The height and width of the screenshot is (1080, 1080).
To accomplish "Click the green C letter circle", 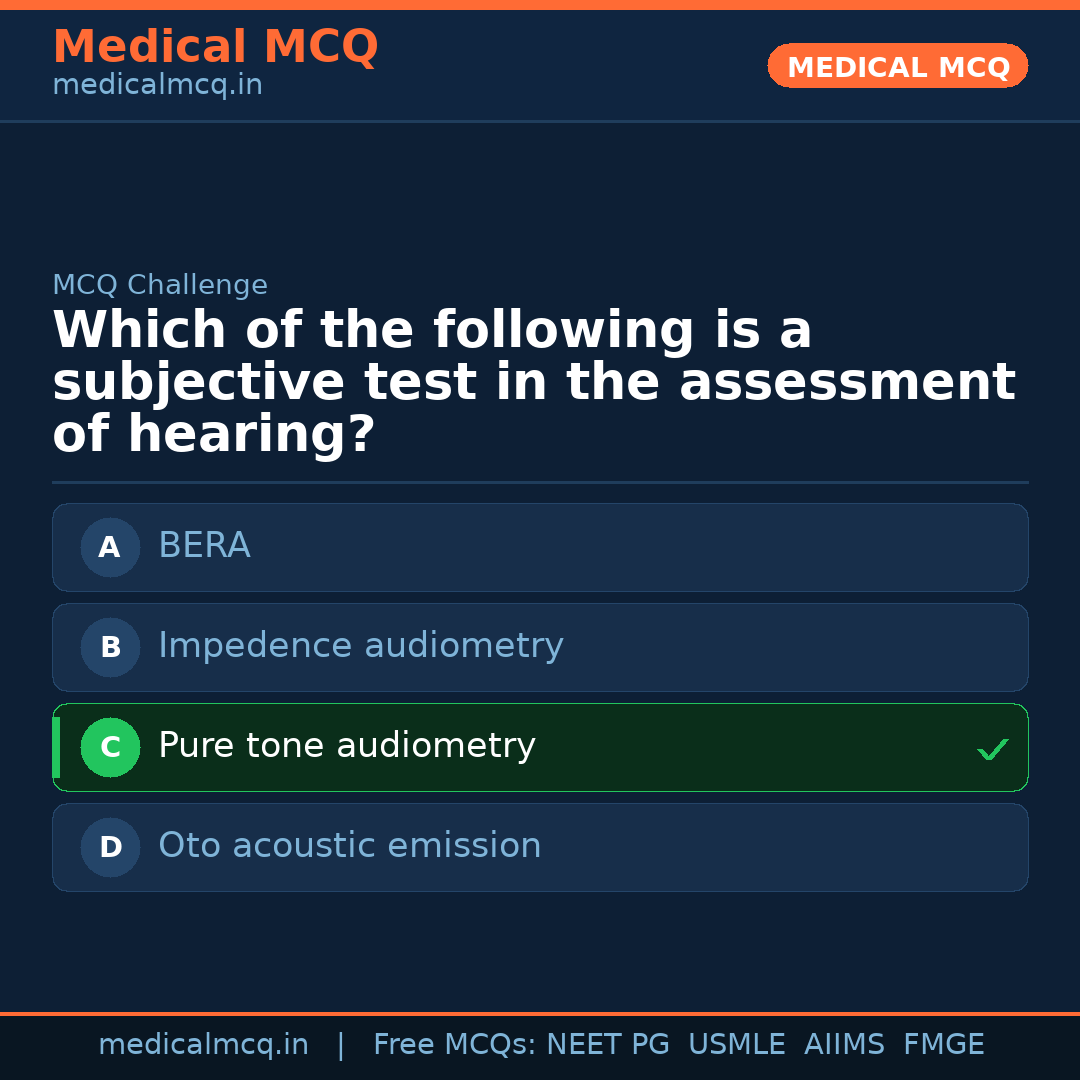I will 110,747.
